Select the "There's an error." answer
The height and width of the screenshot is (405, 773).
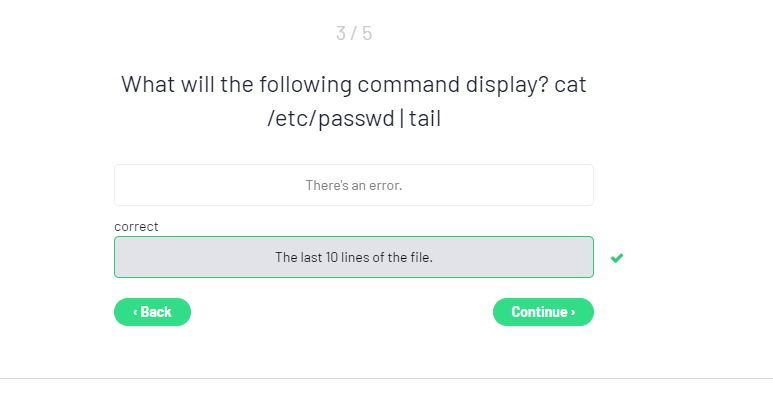pos(354,185)
